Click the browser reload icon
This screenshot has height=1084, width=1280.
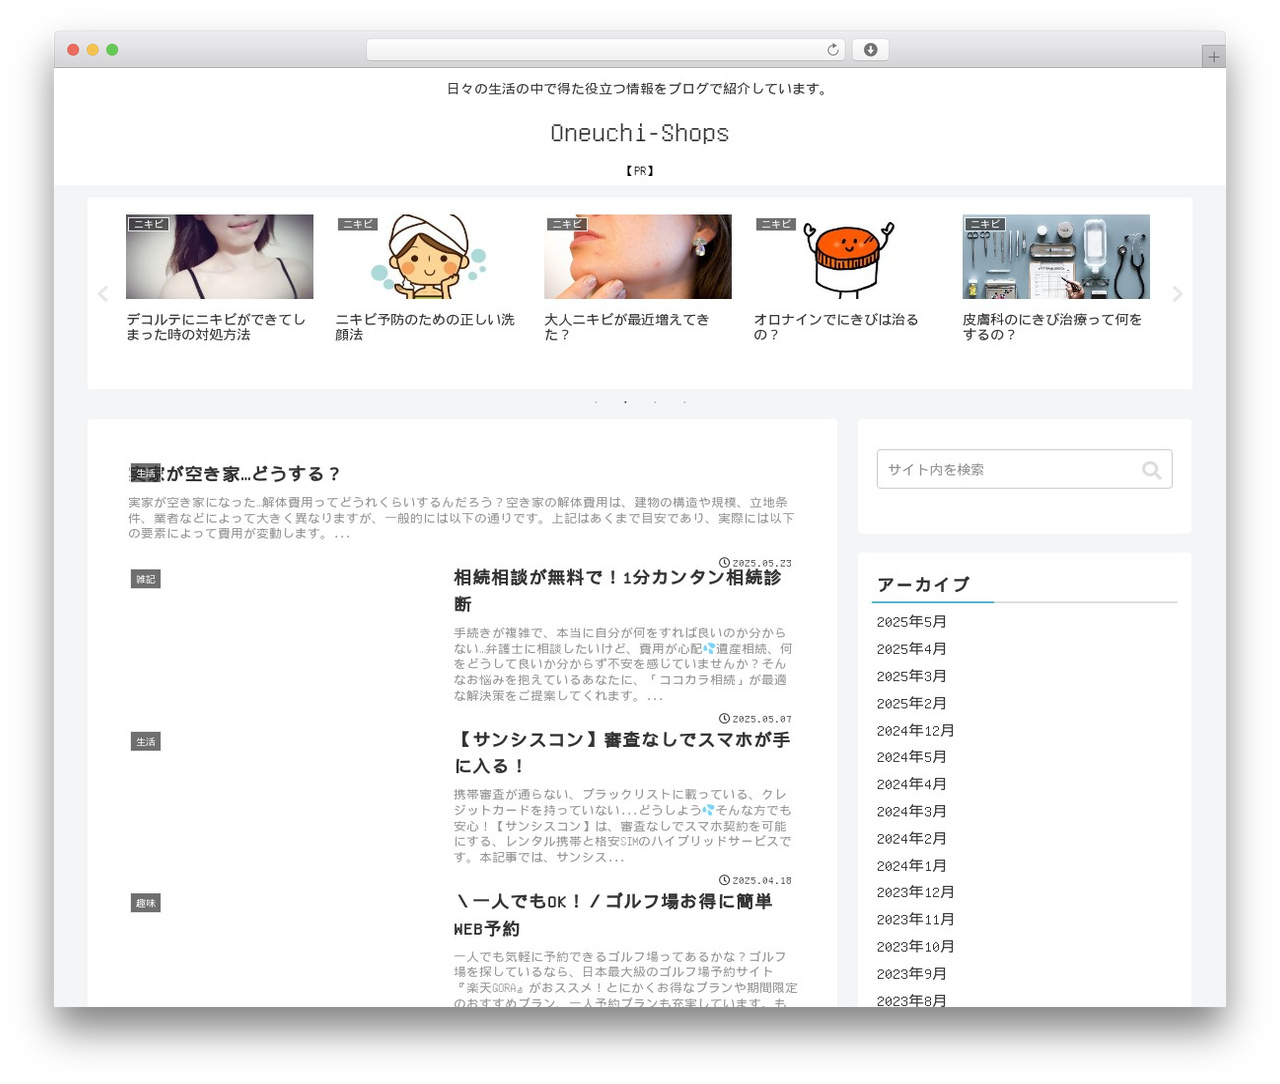[832, 50]
